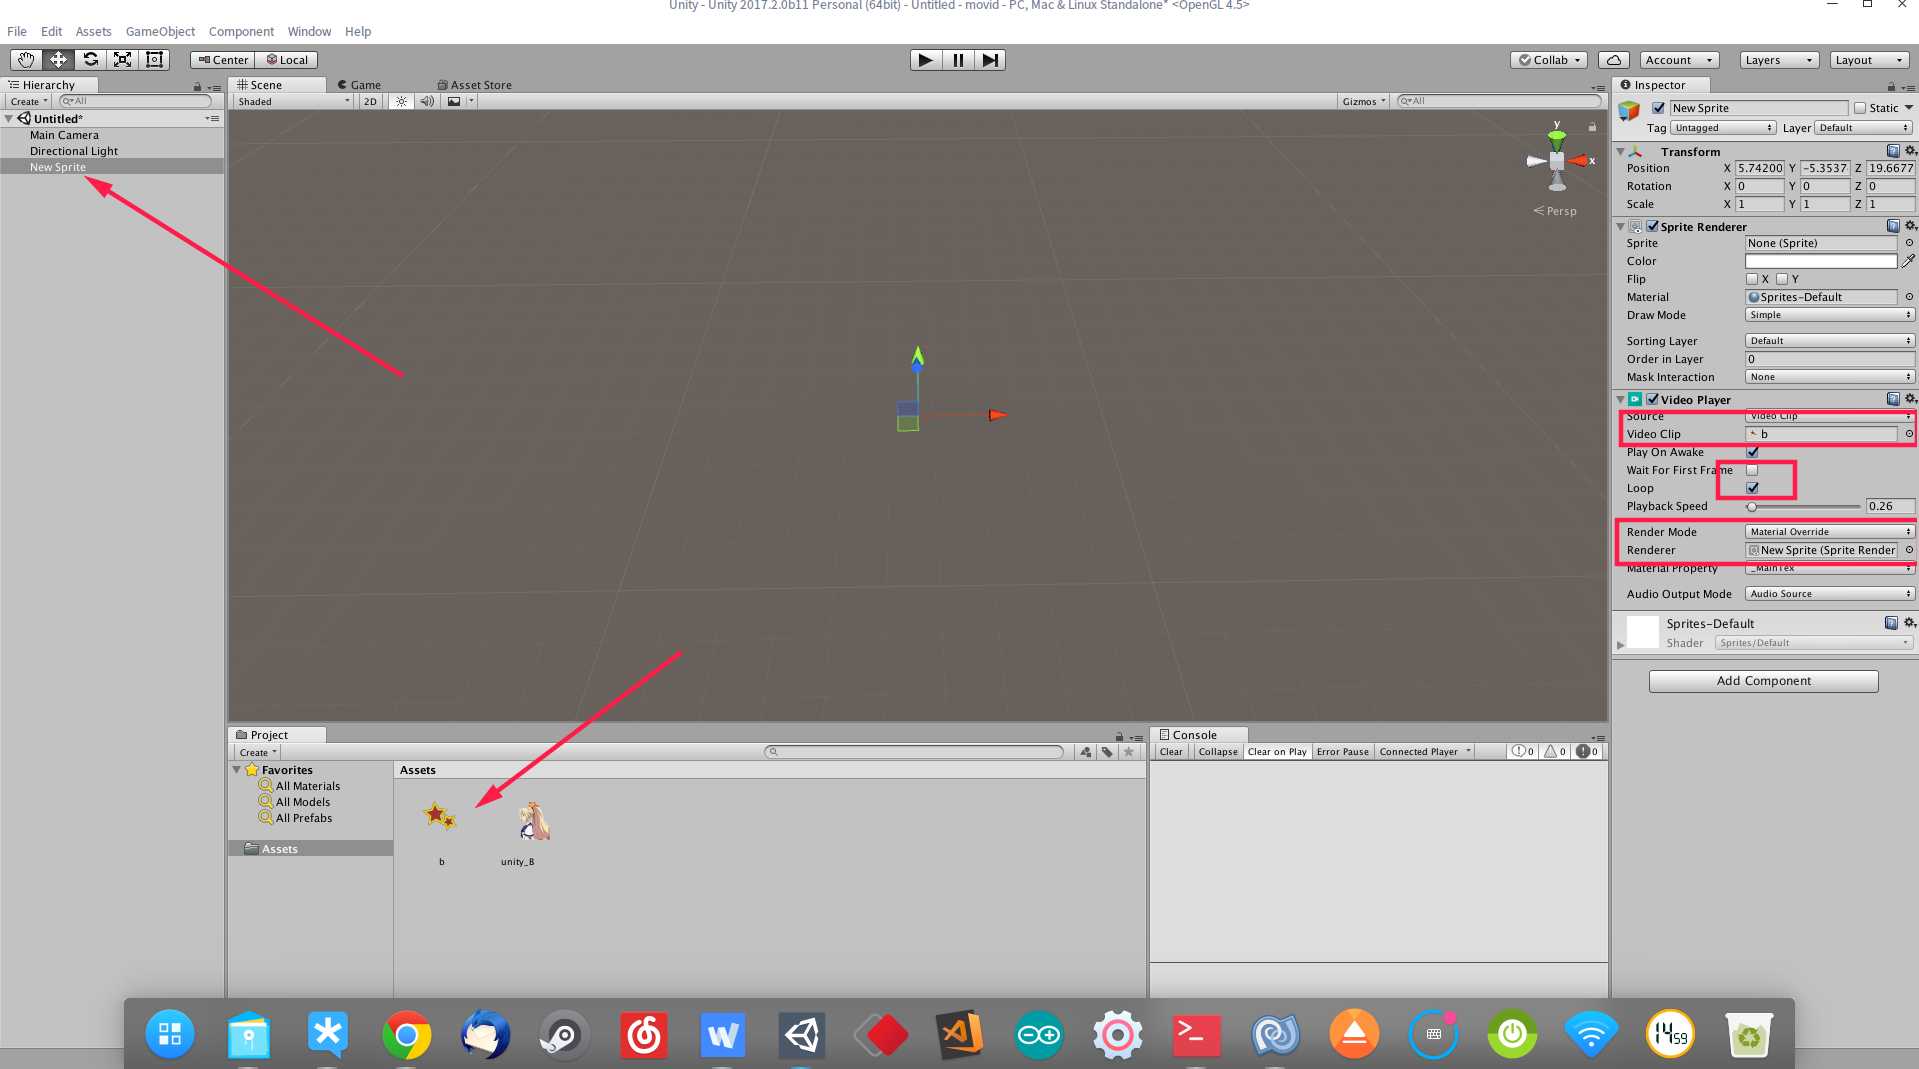Disable the Video Player component checkbox
1919x1069 pixels.
pos(1653,399)
